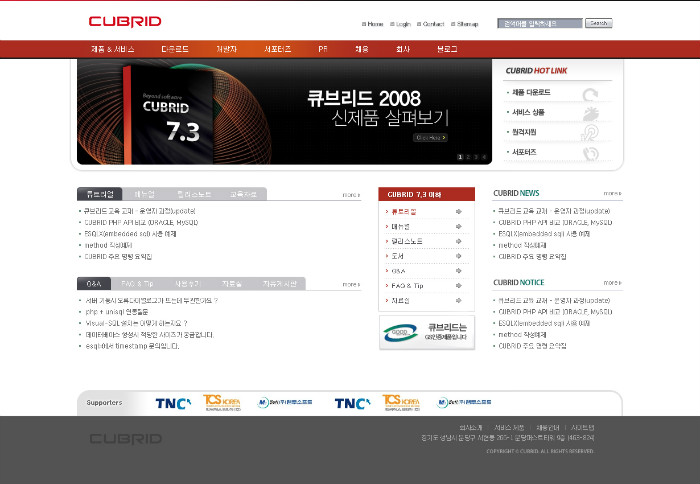Open the Sitemap link in the header
The image size is (700, 484).
tap(467, 24)
